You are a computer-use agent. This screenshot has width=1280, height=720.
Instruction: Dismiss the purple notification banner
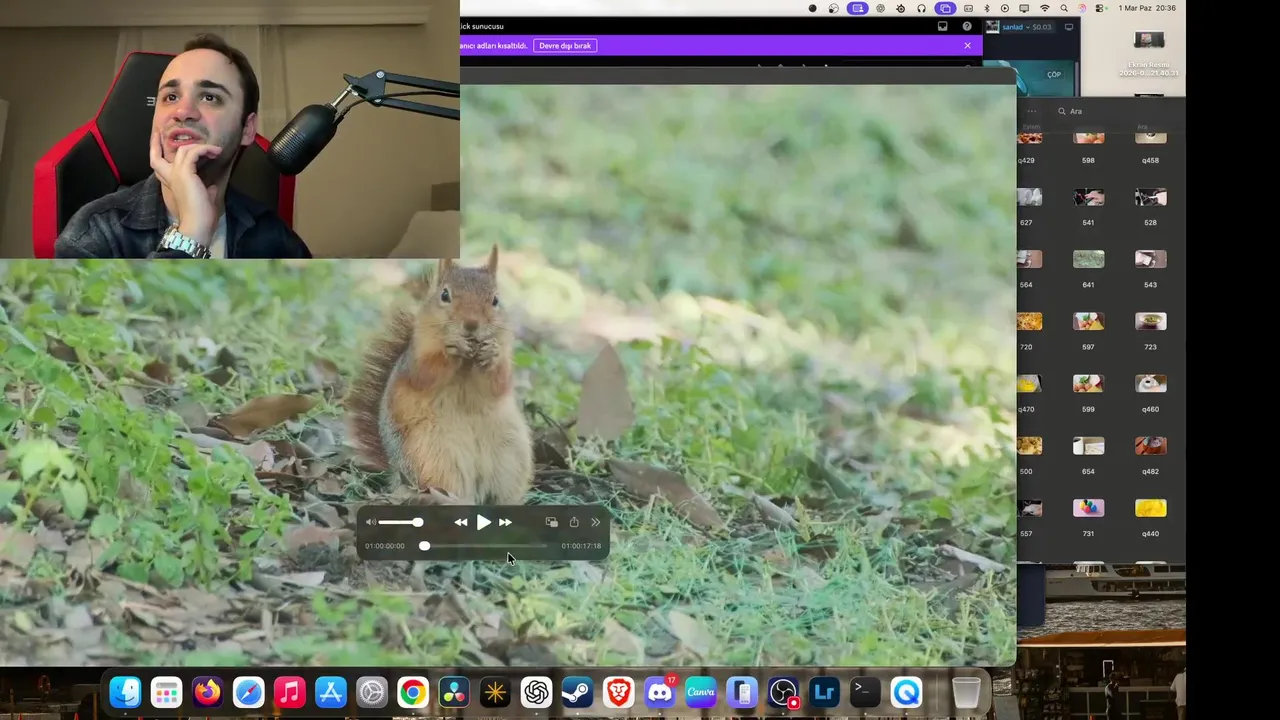click(967, 45)
